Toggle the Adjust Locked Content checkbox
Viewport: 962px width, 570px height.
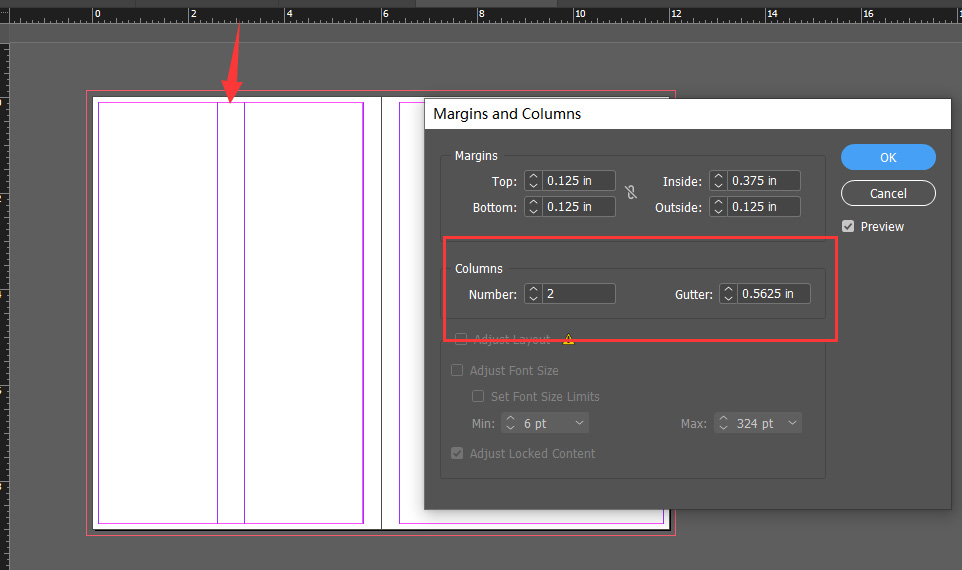tap(457, 453)
